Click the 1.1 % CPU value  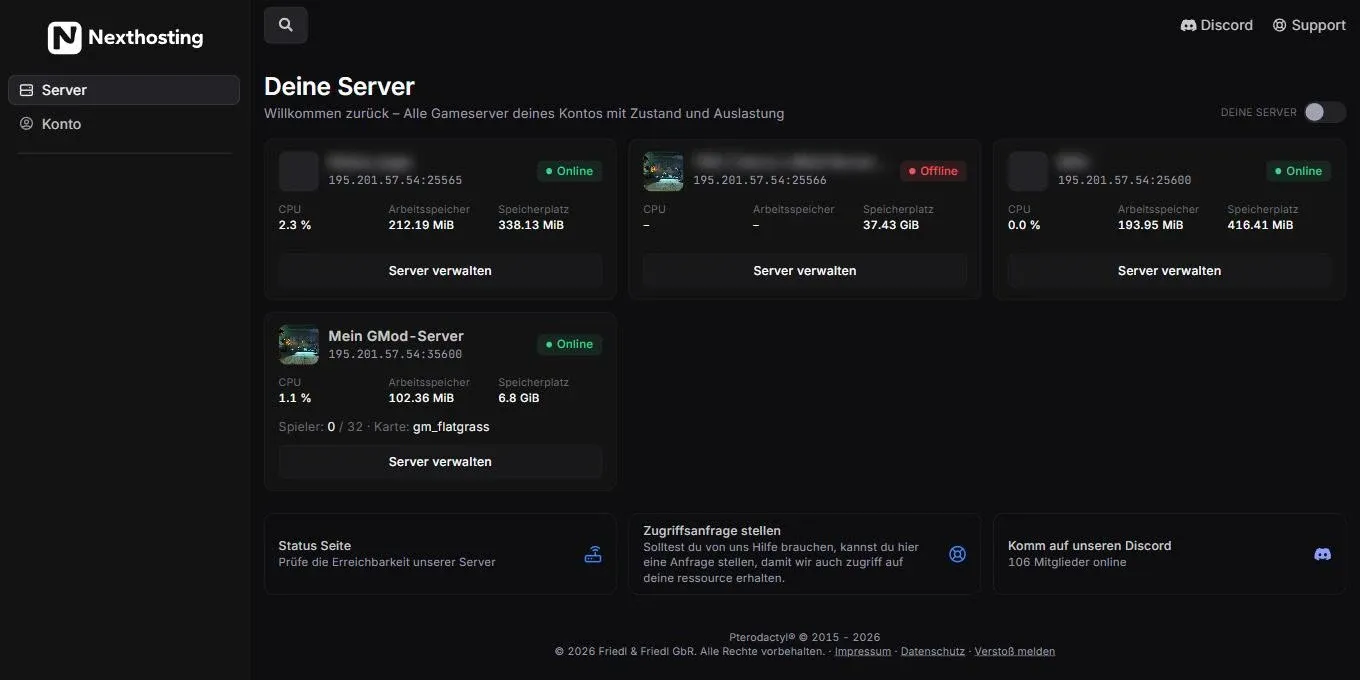(295, 398)
